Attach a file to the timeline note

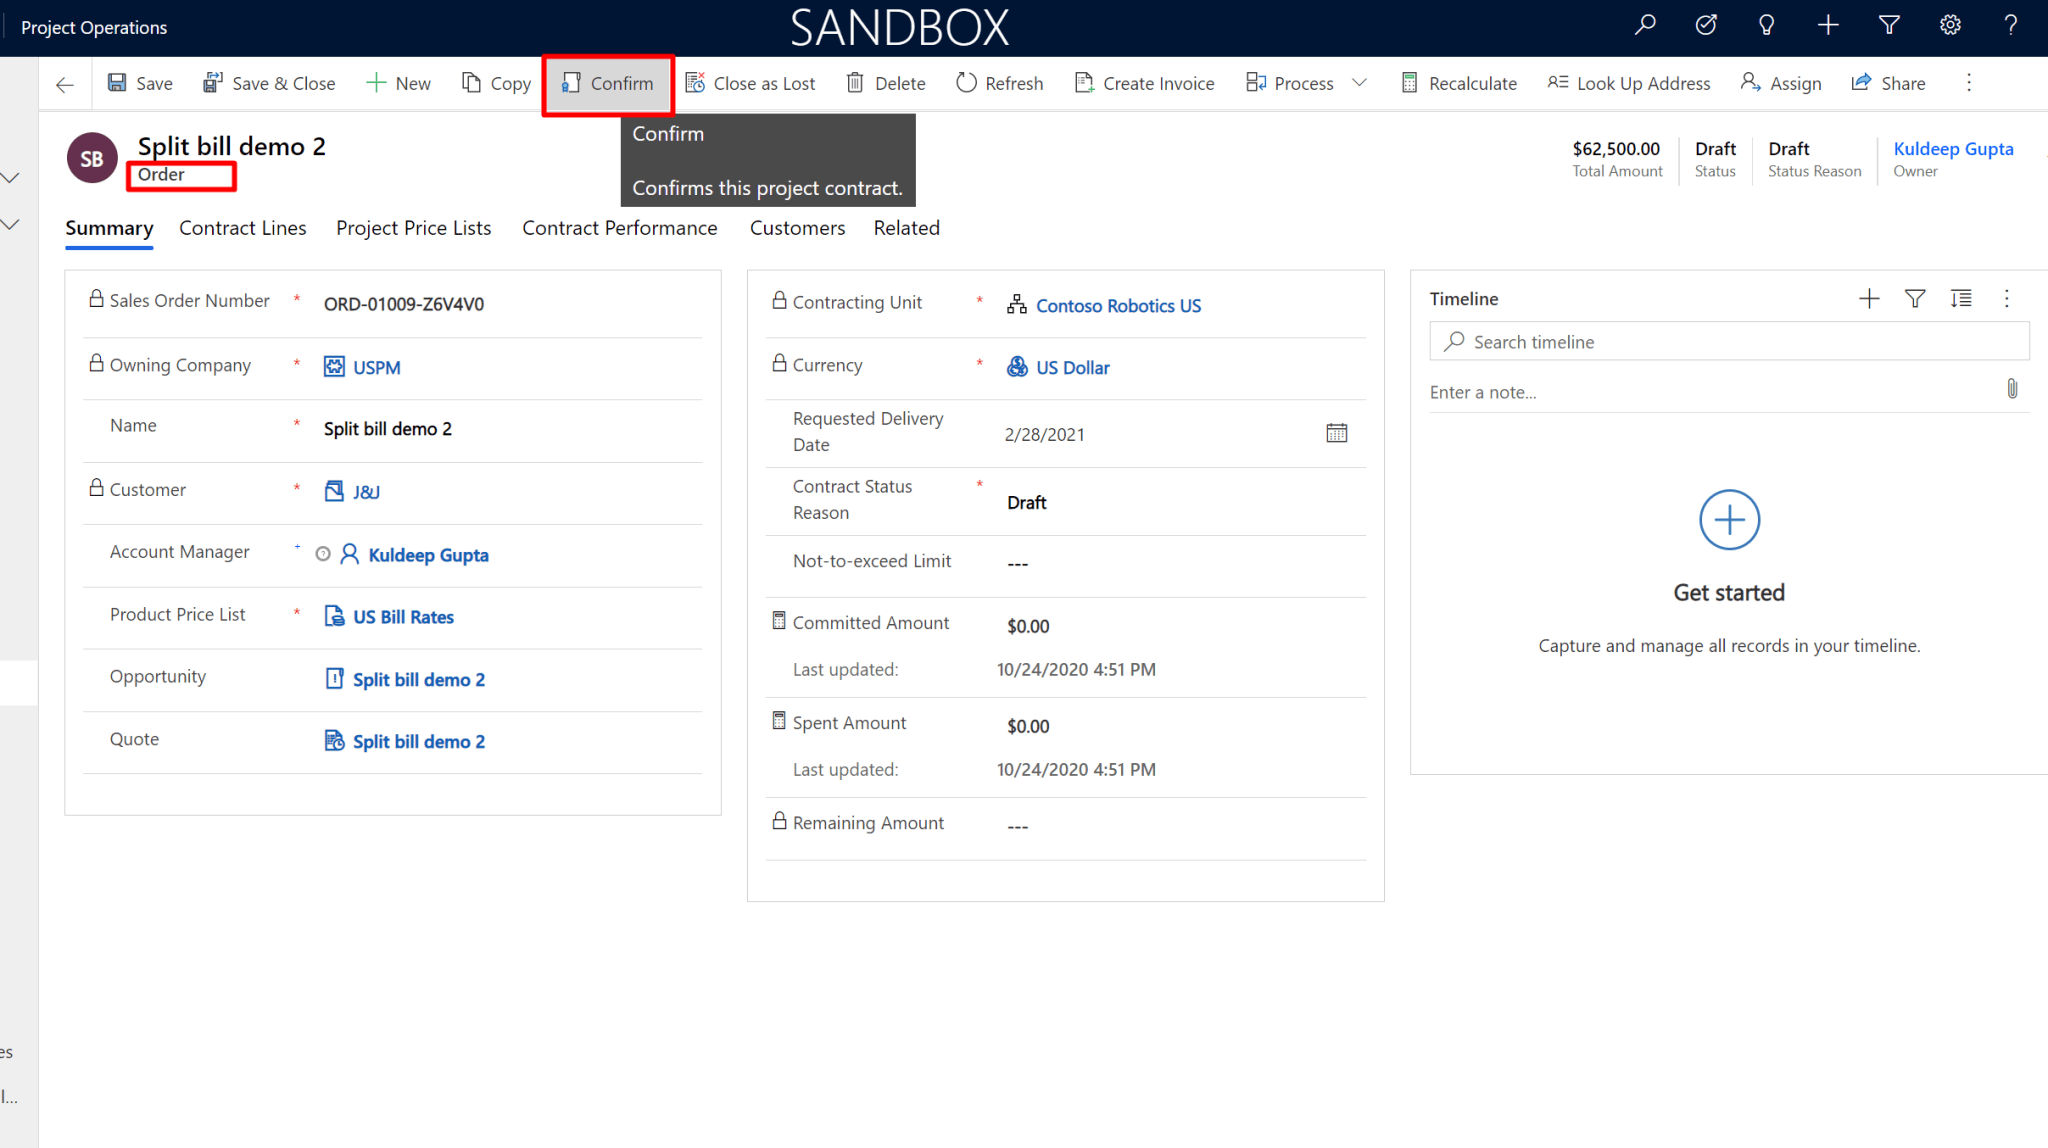point(2013,389)
